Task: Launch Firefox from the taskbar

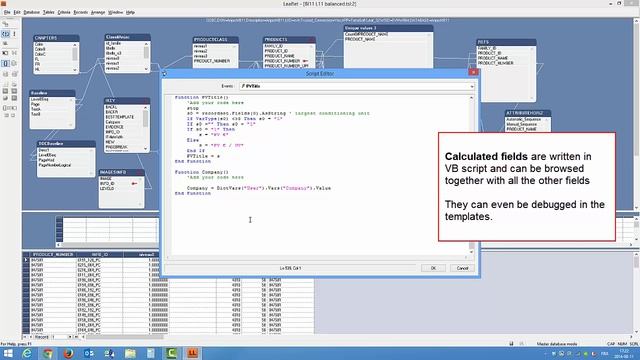Action: point(69,353)
